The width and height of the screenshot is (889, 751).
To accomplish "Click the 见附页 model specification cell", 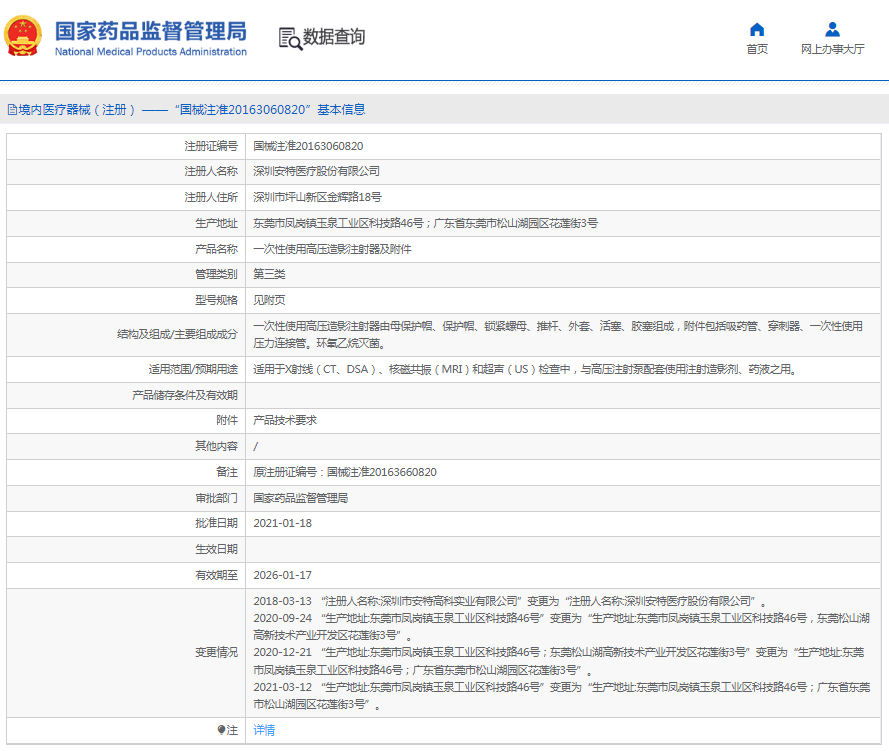I will 269,300.
